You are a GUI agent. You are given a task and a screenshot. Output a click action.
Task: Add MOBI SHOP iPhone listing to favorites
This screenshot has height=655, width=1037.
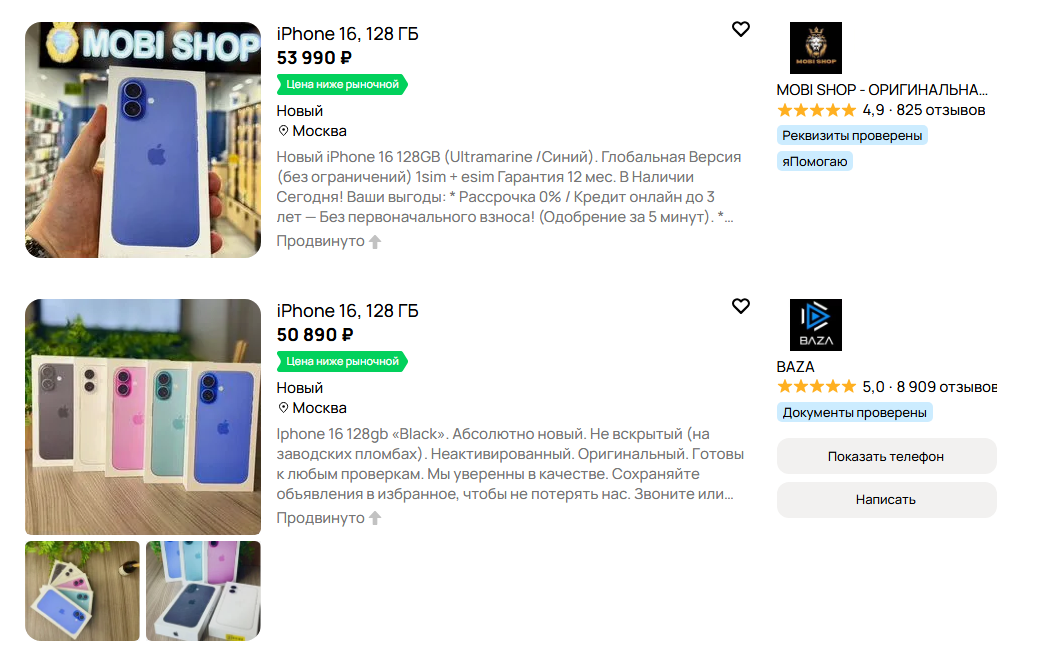click(x=741, y=29)
